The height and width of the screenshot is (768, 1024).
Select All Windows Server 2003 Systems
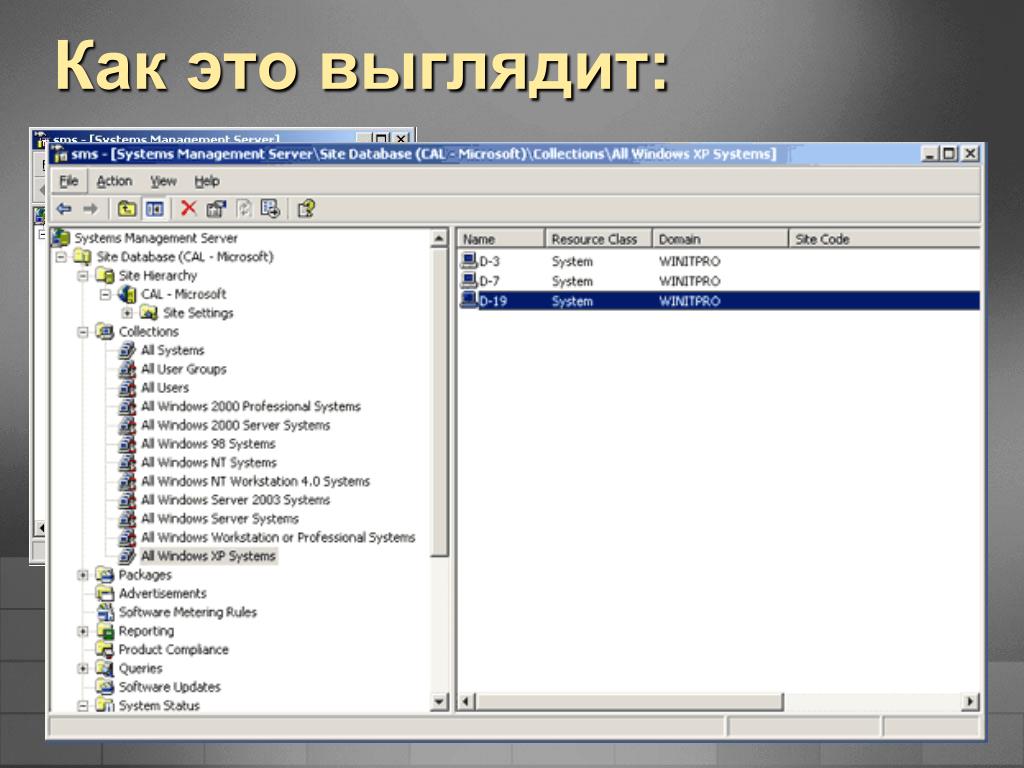click(236, 500)
